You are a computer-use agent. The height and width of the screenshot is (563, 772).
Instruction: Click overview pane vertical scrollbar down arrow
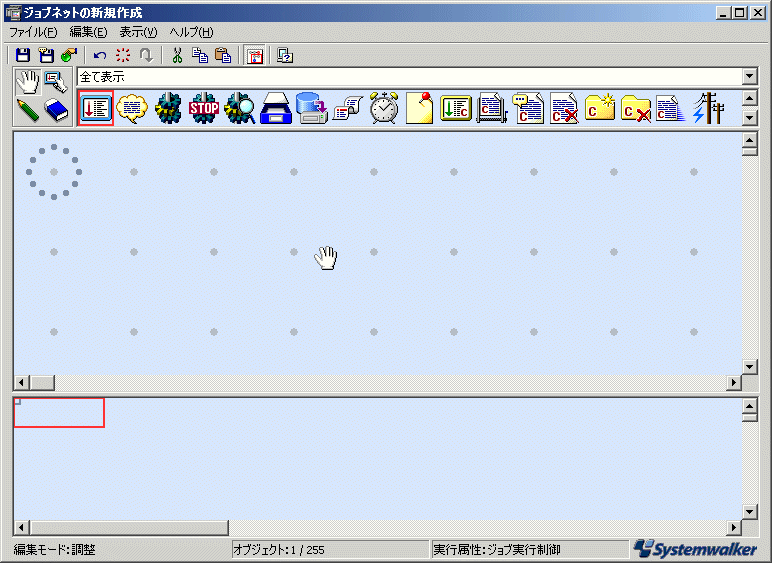[749, 512]
